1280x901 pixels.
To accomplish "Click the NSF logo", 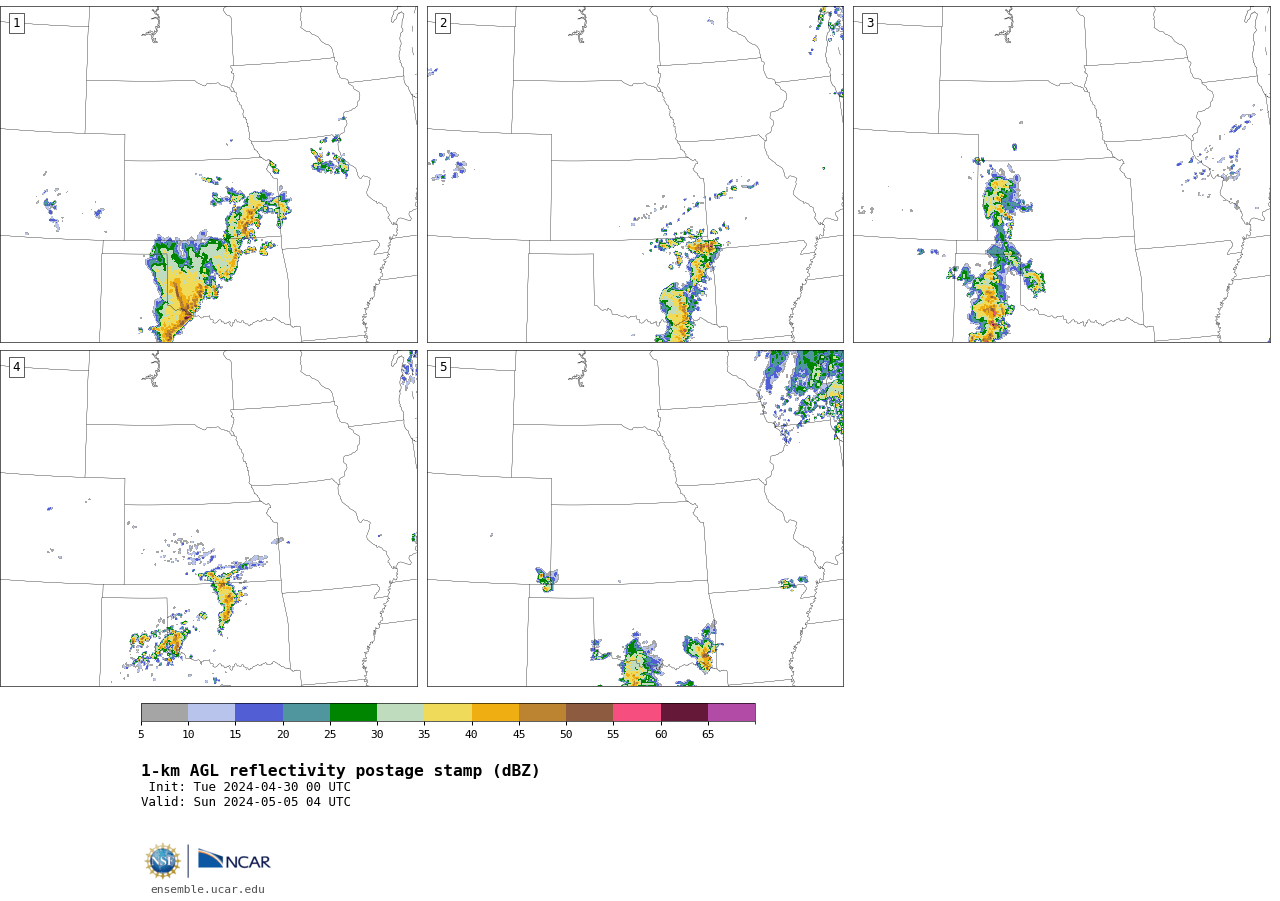I will 163,861.
